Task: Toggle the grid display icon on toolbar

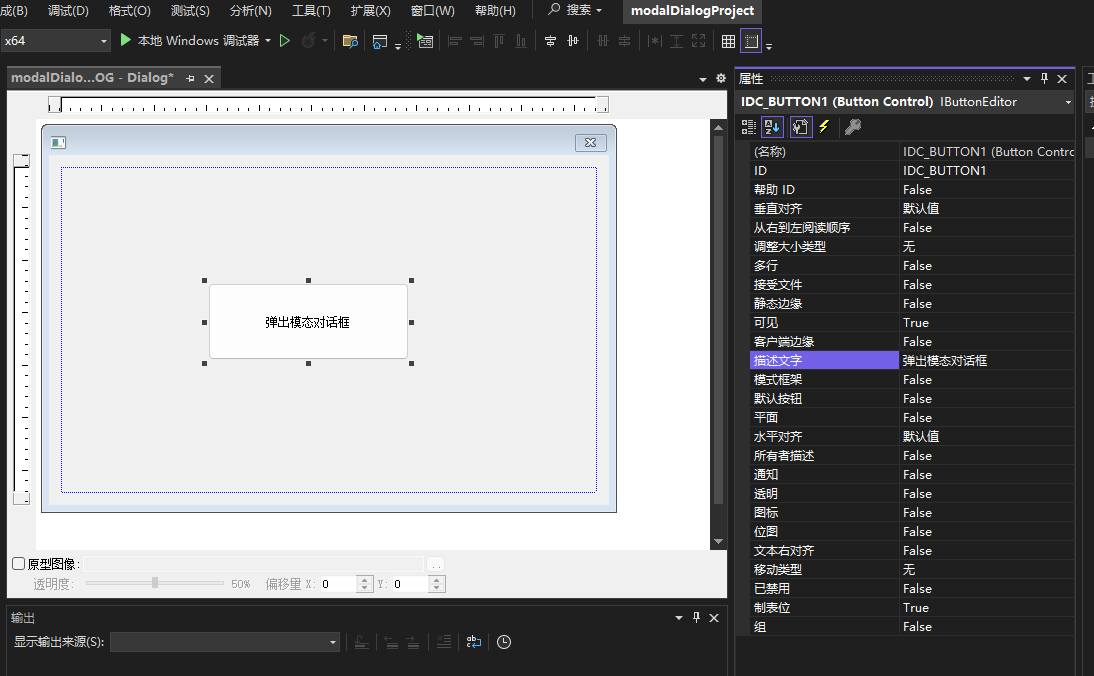Action: (728, 41)
